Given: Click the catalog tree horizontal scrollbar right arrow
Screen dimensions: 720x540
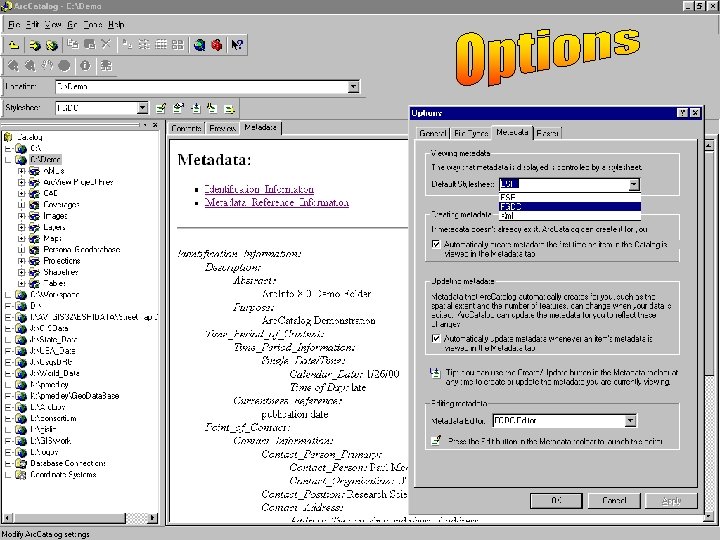Looking at the screenshot, I should (x=152, y=518).
